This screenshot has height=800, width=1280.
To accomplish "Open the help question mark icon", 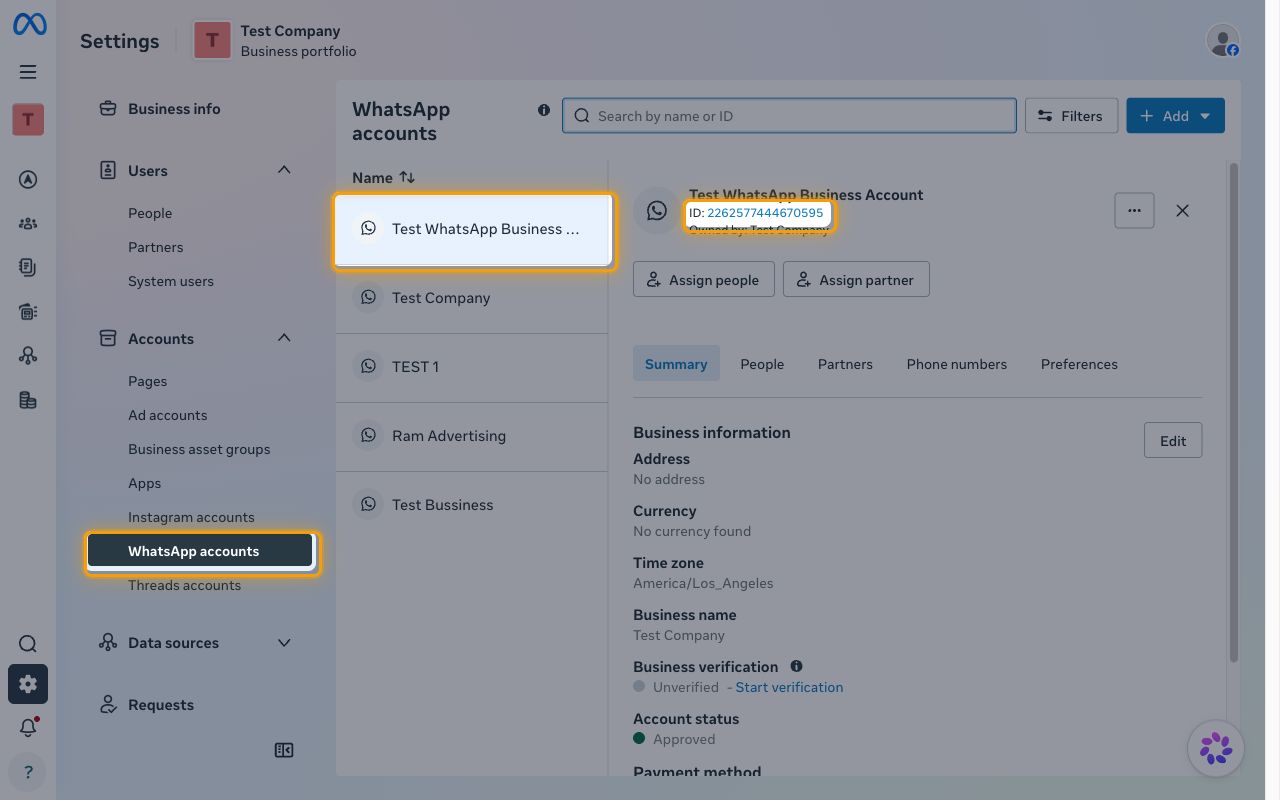I will [28, 772].
